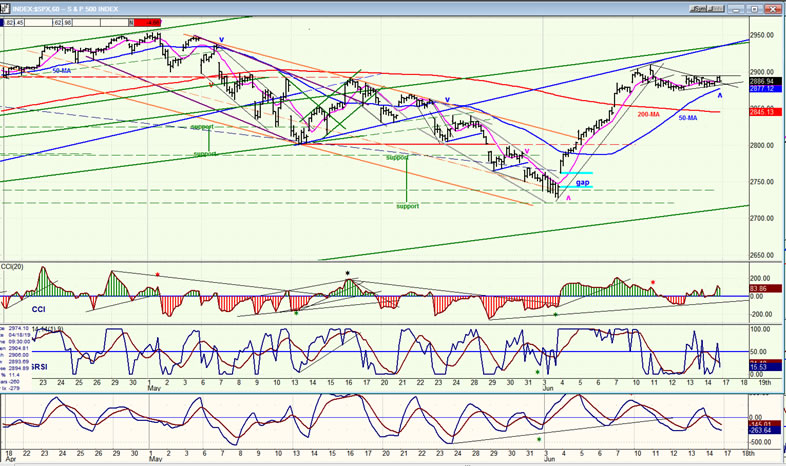Click the window title 'S & P 500 INDEX'
This screenshot has height=466, width=786.
click(x=93, y=9)
